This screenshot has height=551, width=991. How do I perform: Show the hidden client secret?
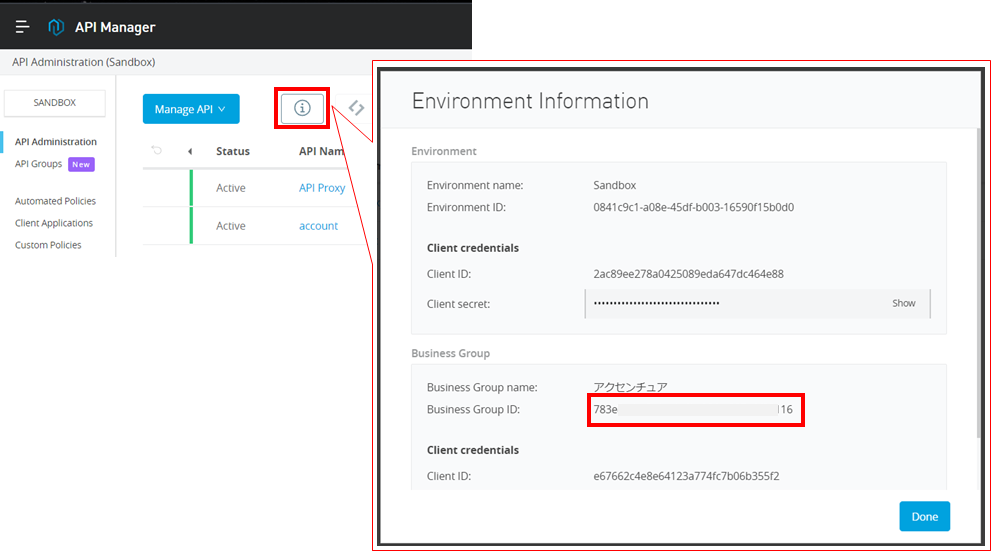(903, 303)
